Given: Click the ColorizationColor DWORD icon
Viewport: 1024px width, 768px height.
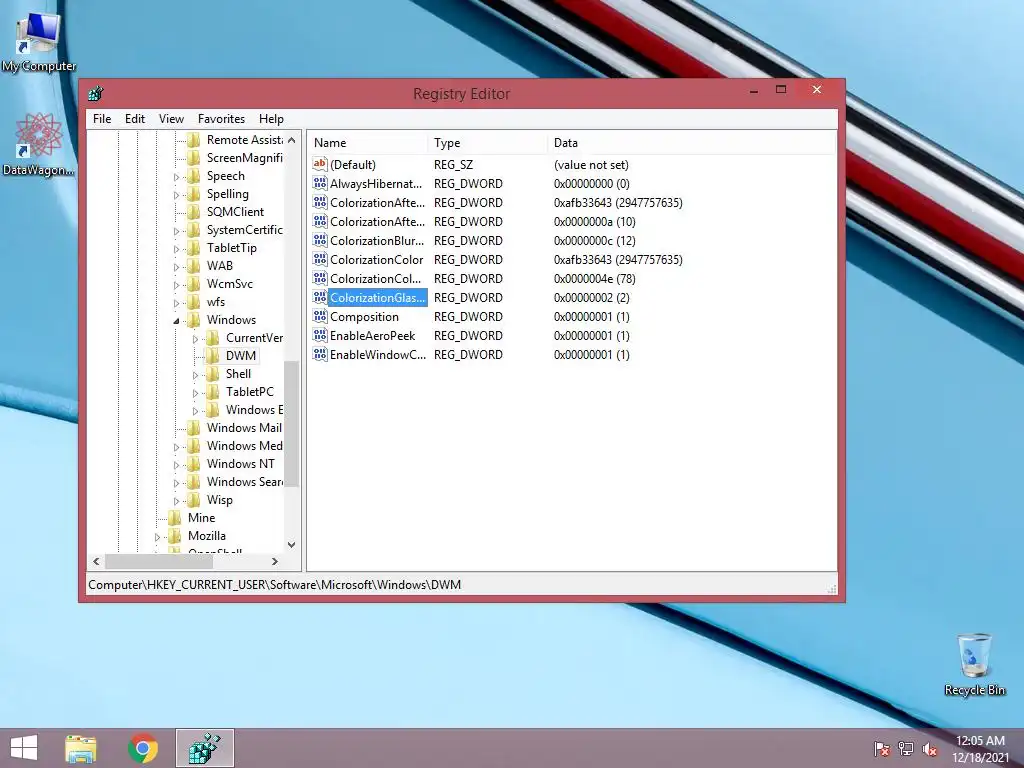Looking at the screenshot, I should tap(319, 259).
